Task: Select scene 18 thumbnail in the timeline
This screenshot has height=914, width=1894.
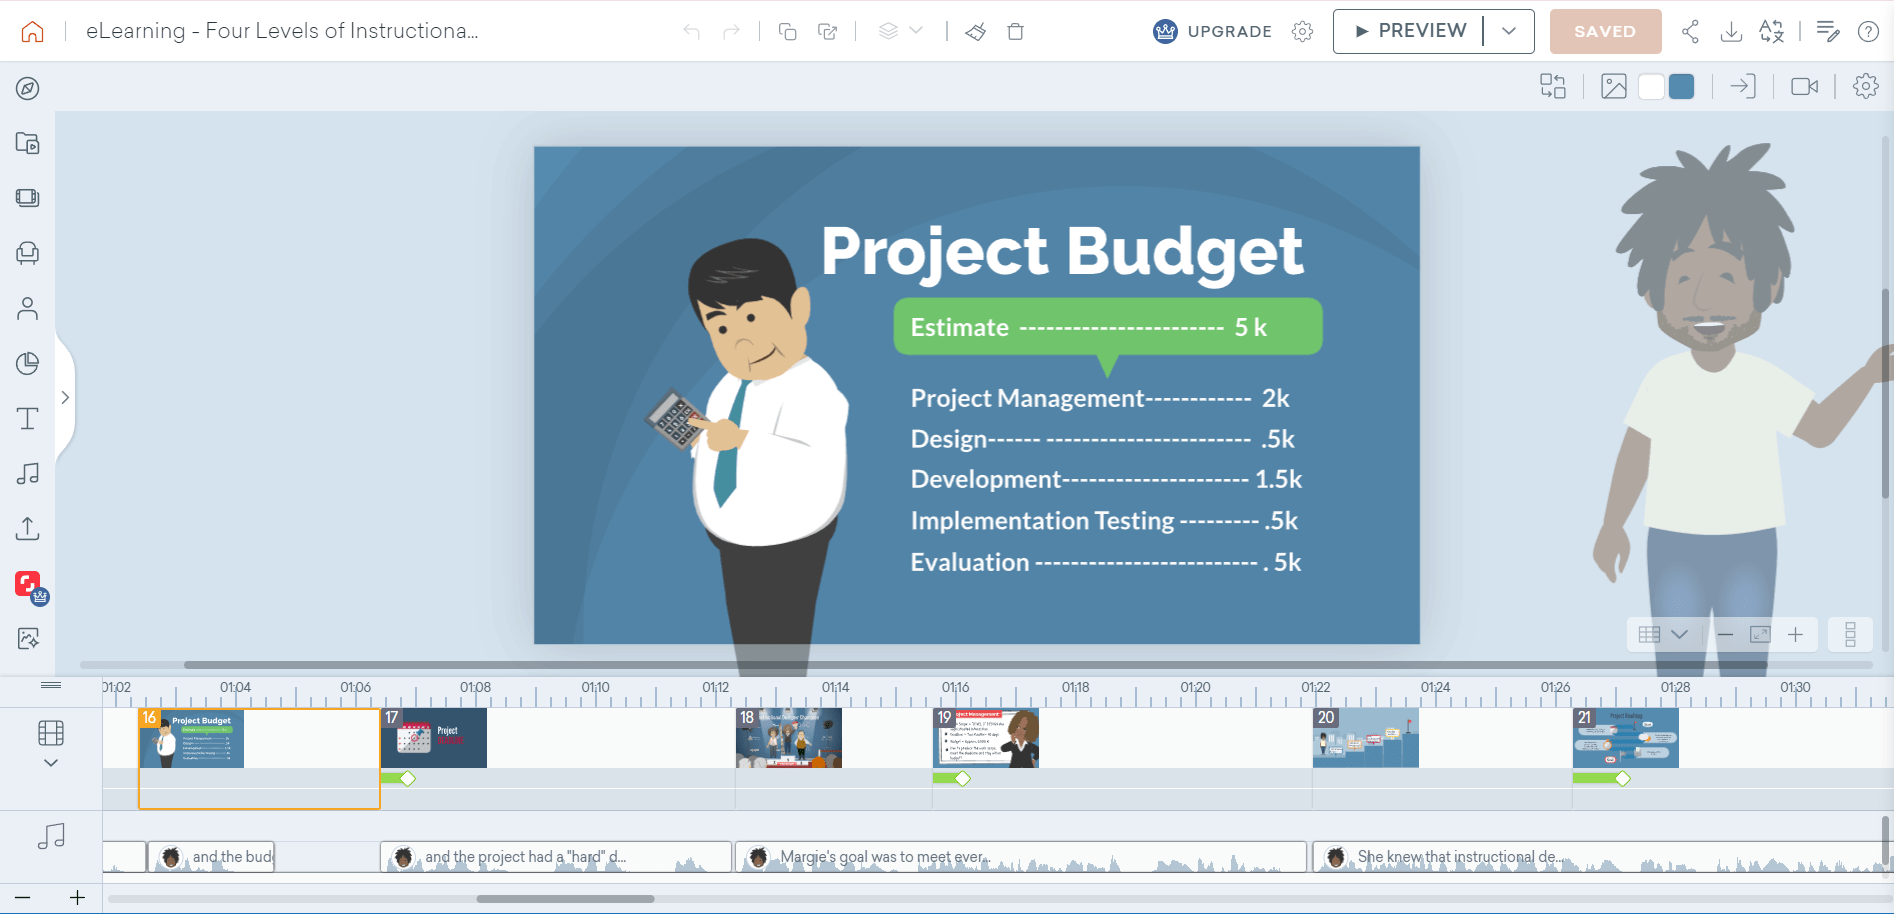Action: point(789,738)
